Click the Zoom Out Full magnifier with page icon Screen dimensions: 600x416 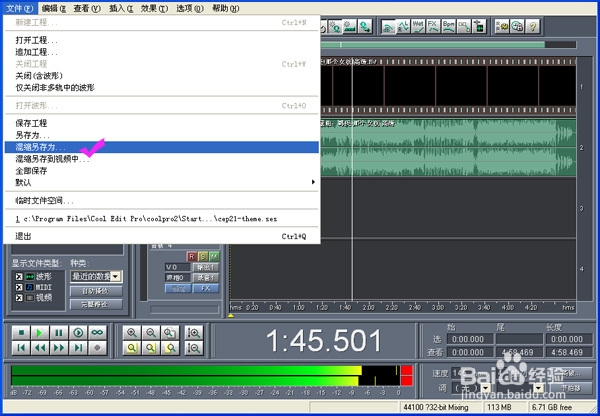click(170, 333)
